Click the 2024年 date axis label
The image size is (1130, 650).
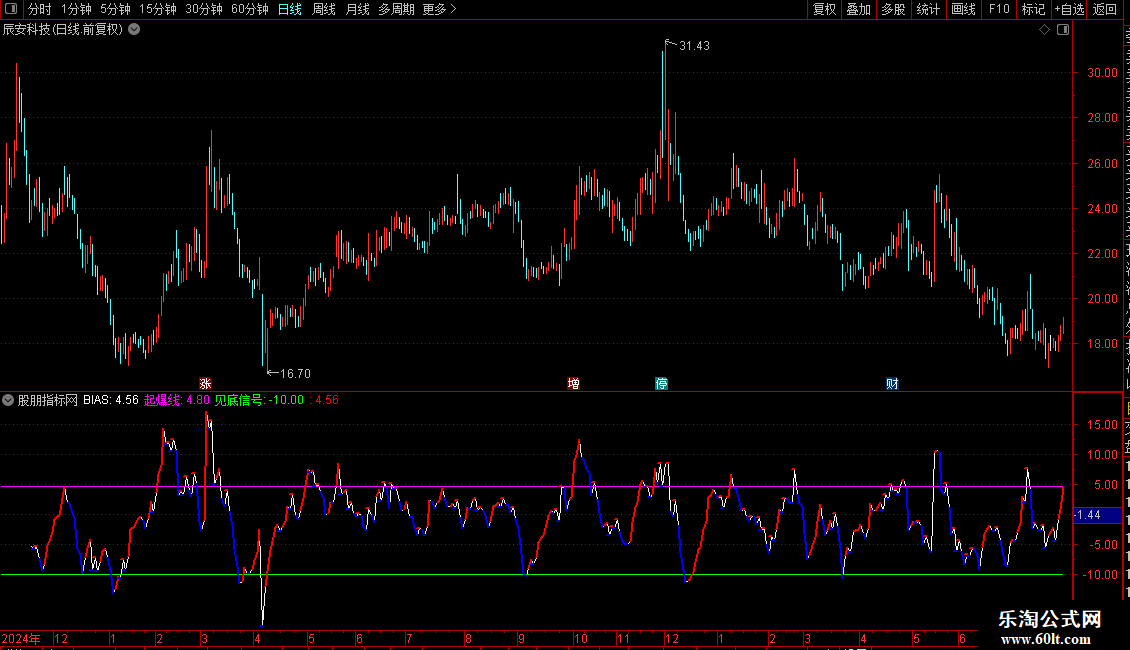click(21, 638)
